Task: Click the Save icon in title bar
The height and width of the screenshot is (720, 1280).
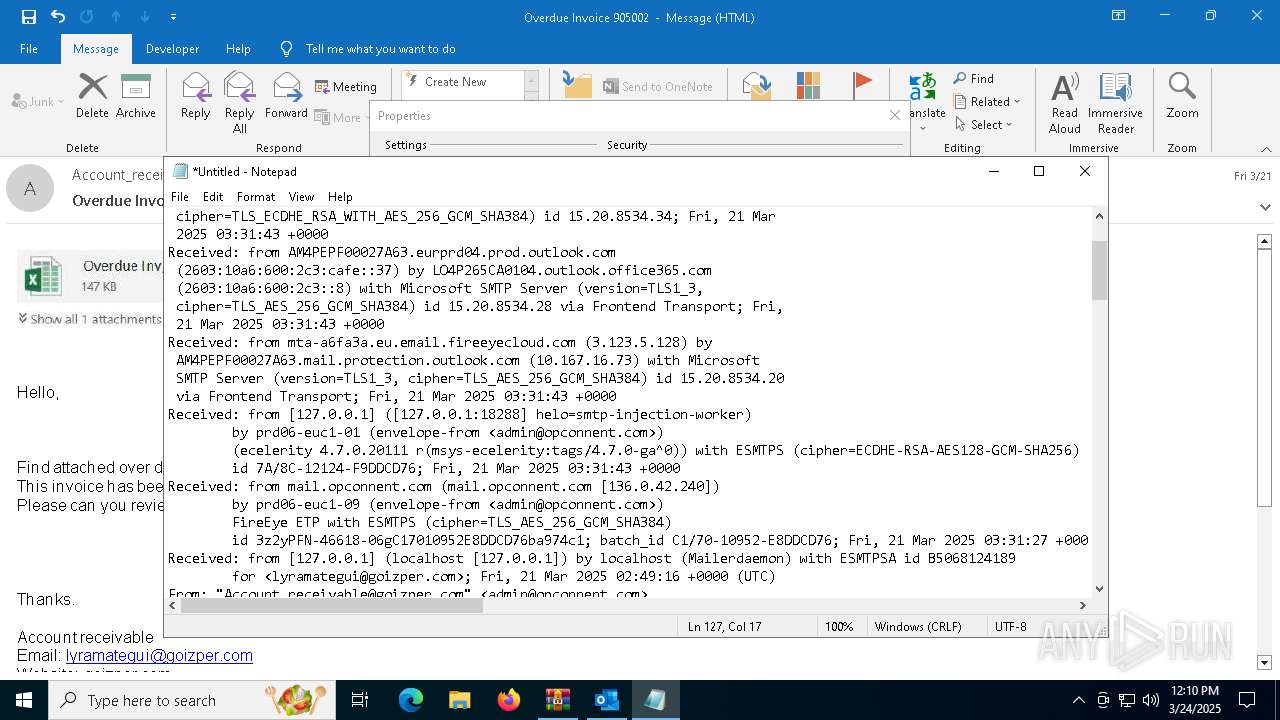Action: 29,17
